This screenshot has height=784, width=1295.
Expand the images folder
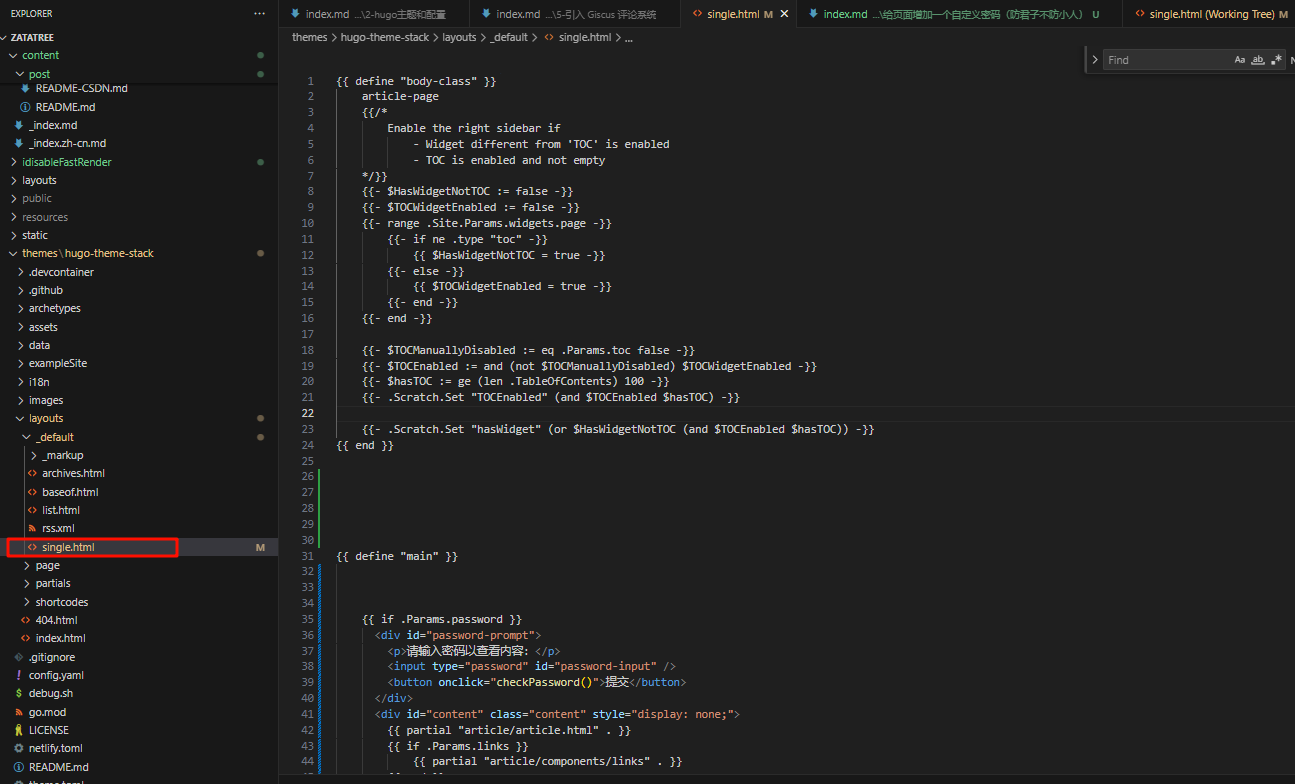click(x=20, y=400)
